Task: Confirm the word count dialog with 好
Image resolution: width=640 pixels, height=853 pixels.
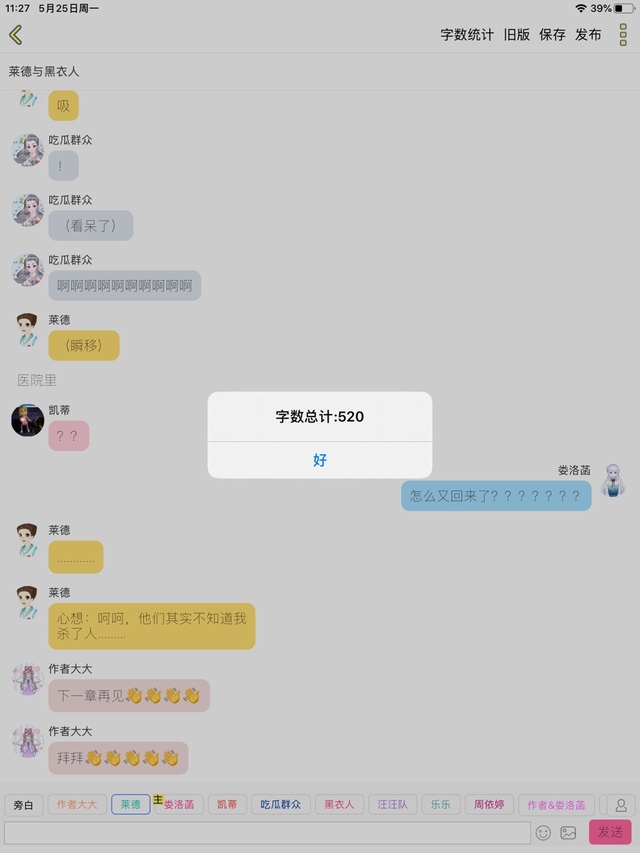Action: pos(320,460)
